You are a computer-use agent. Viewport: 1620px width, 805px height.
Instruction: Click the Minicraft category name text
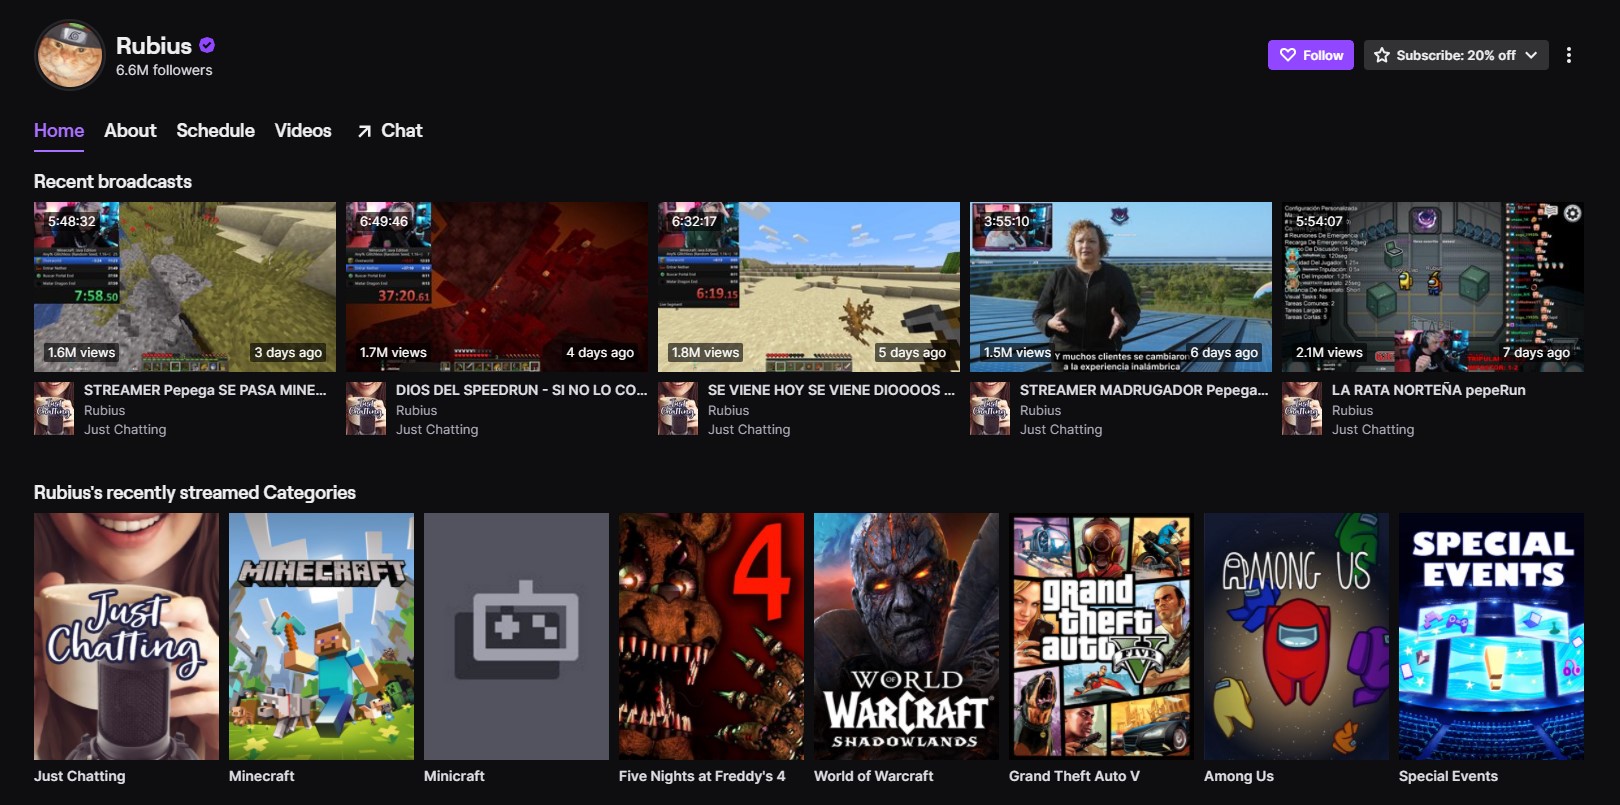pos(454,776)
